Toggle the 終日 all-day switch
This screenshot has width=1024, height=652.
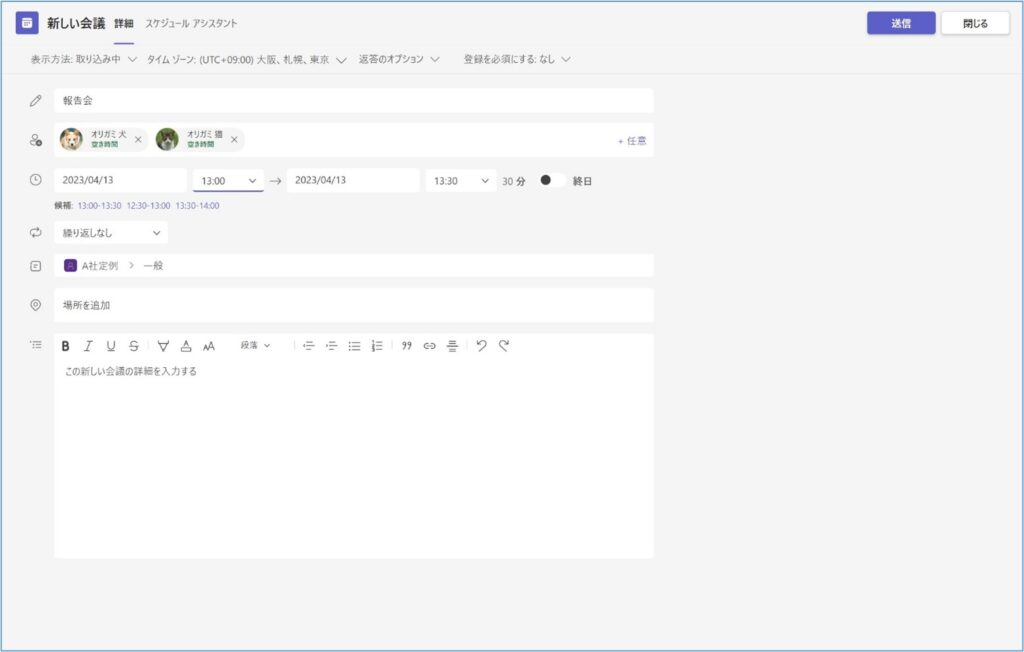pos(551,181)
